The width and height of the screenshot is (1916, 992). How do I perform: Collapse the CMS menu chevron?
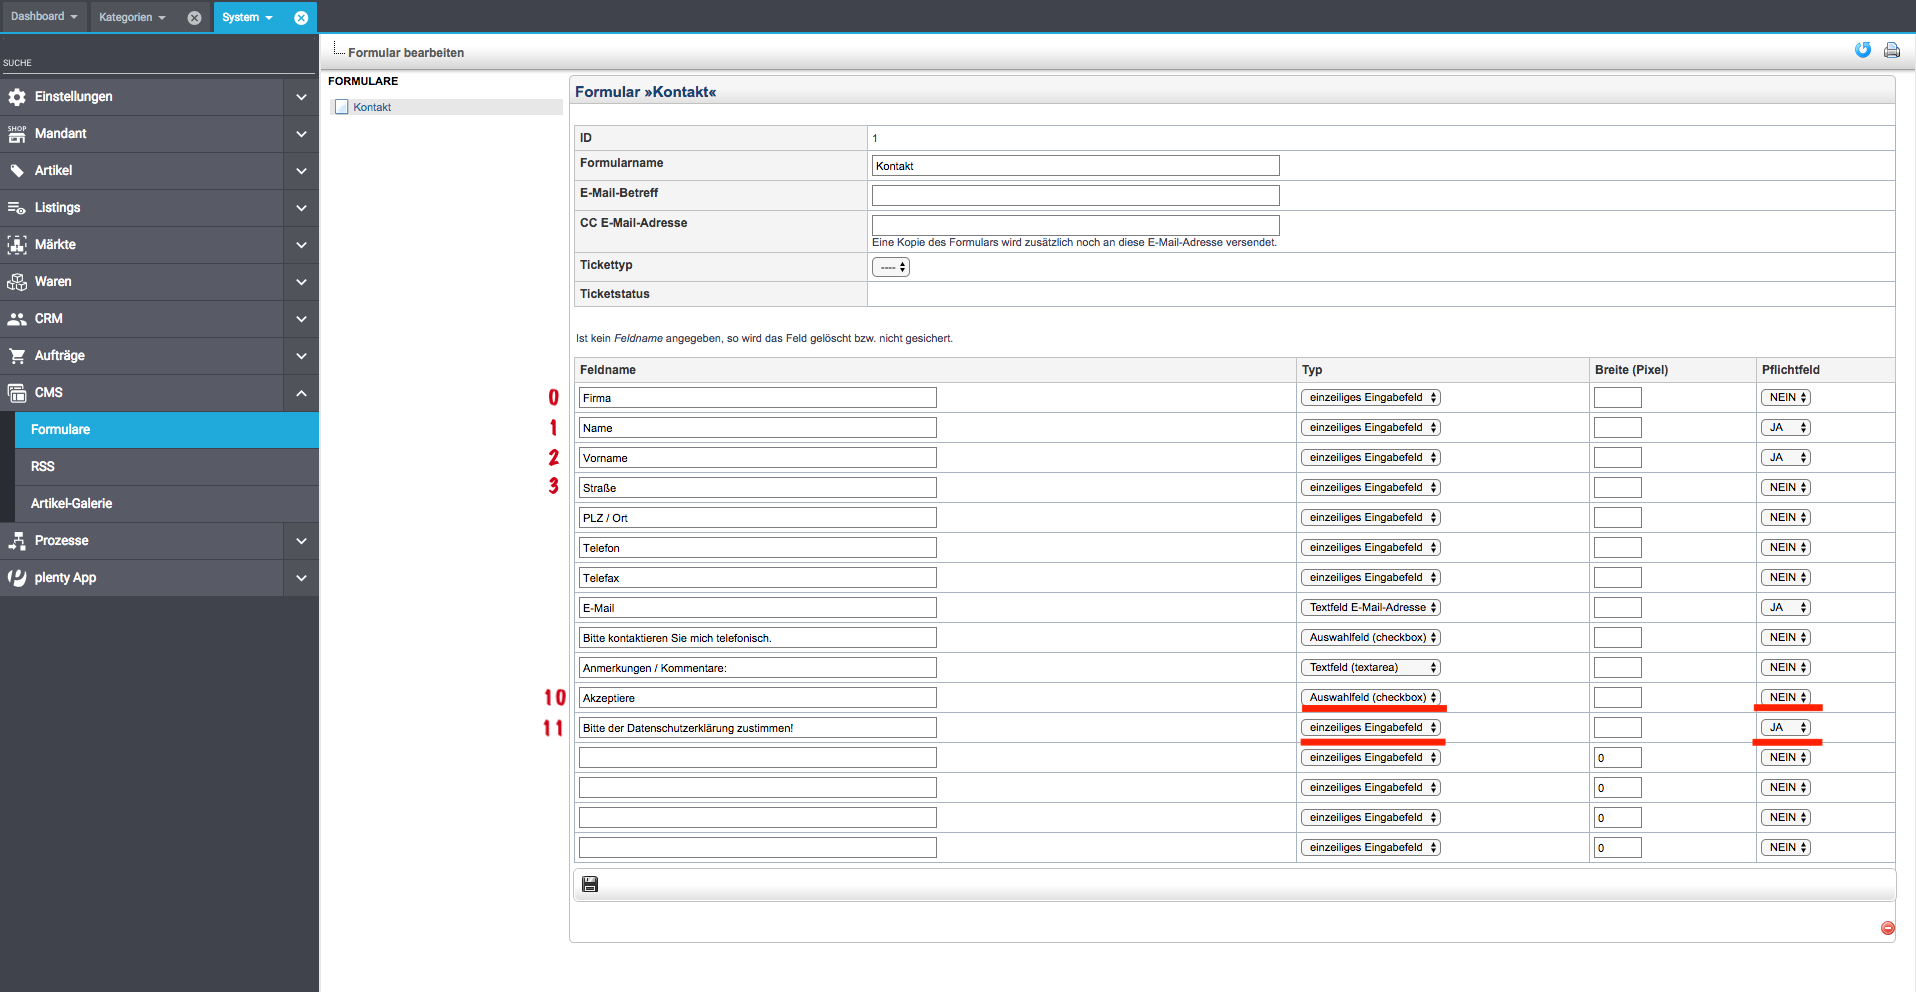tap(301, 393)
